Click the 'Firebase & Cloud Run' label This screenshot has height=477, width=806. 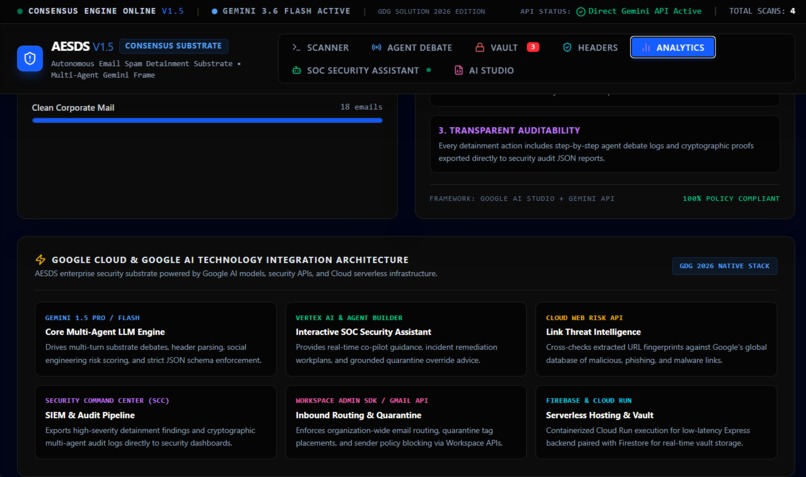click(589, 400)
